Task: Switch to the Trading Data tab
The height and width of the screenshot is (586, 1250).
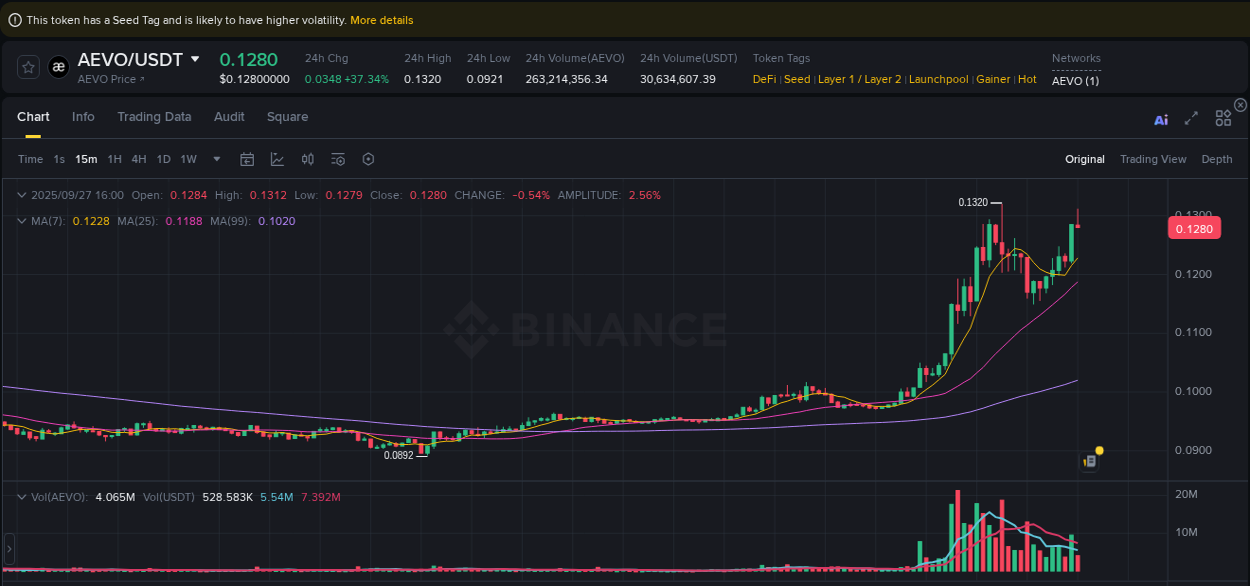Action: (154, 117)
